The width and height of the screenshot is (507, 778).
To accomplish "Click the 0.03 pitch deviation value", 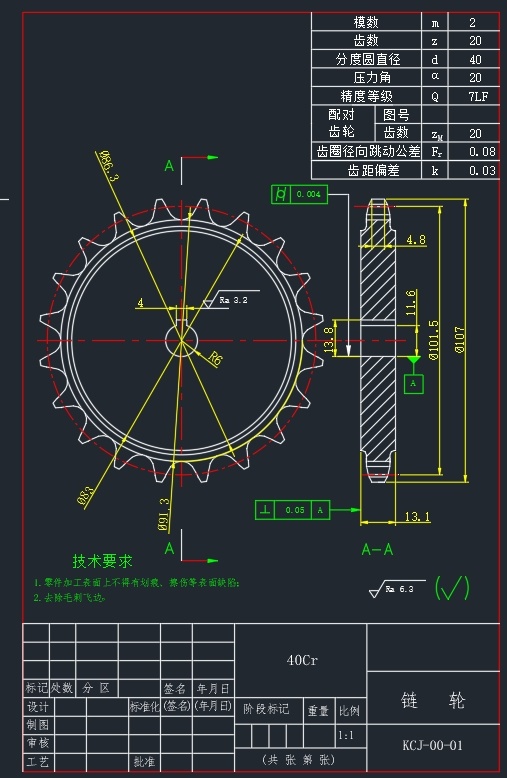I will coord(482,170).
